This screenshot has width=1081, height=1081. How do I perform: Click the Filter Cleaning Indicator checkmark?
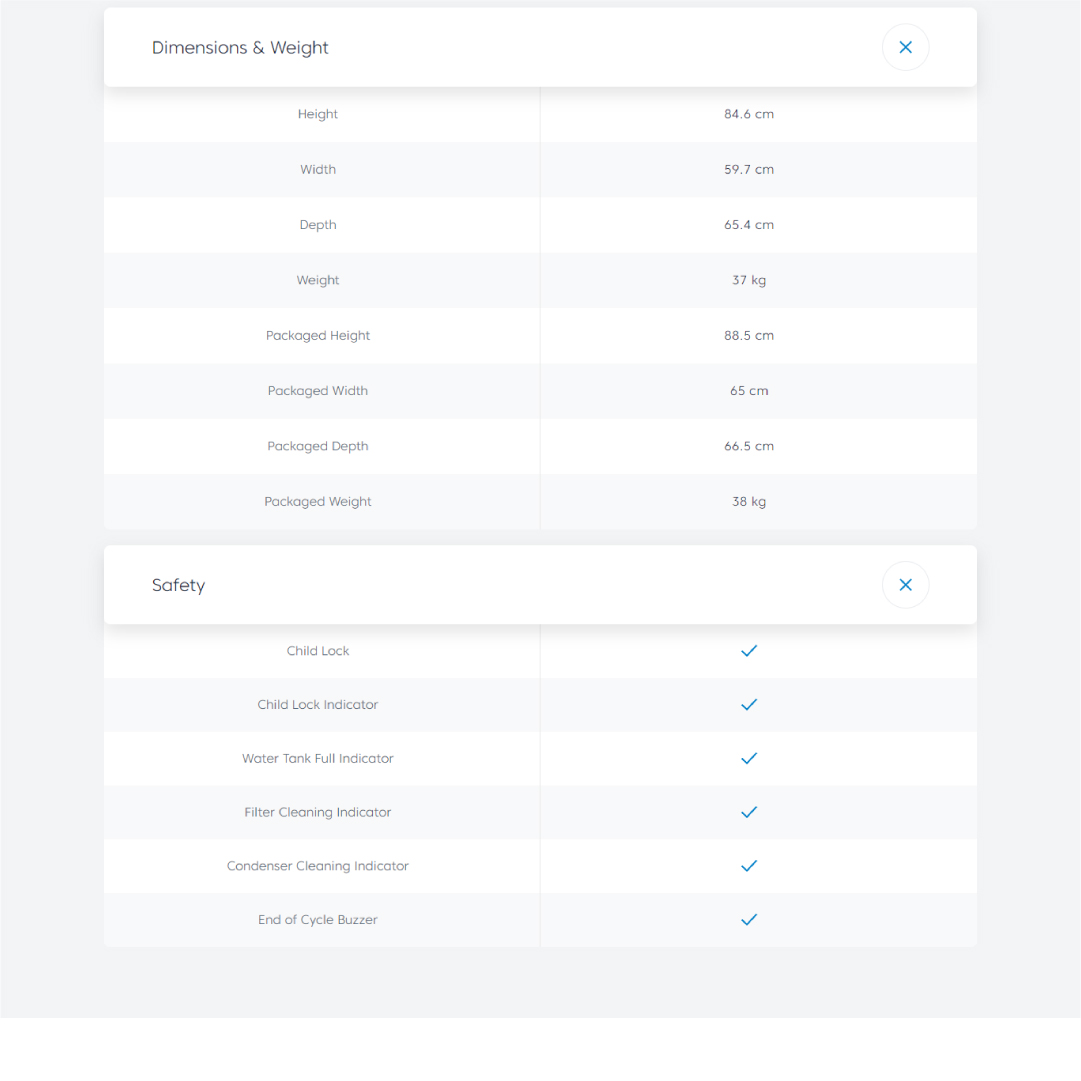749,812
